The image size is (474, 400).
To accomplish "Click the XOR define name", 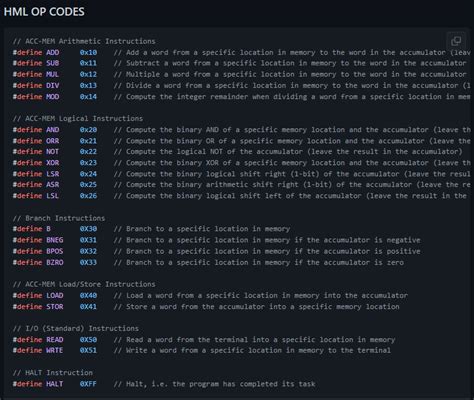I will pos(53,163).
